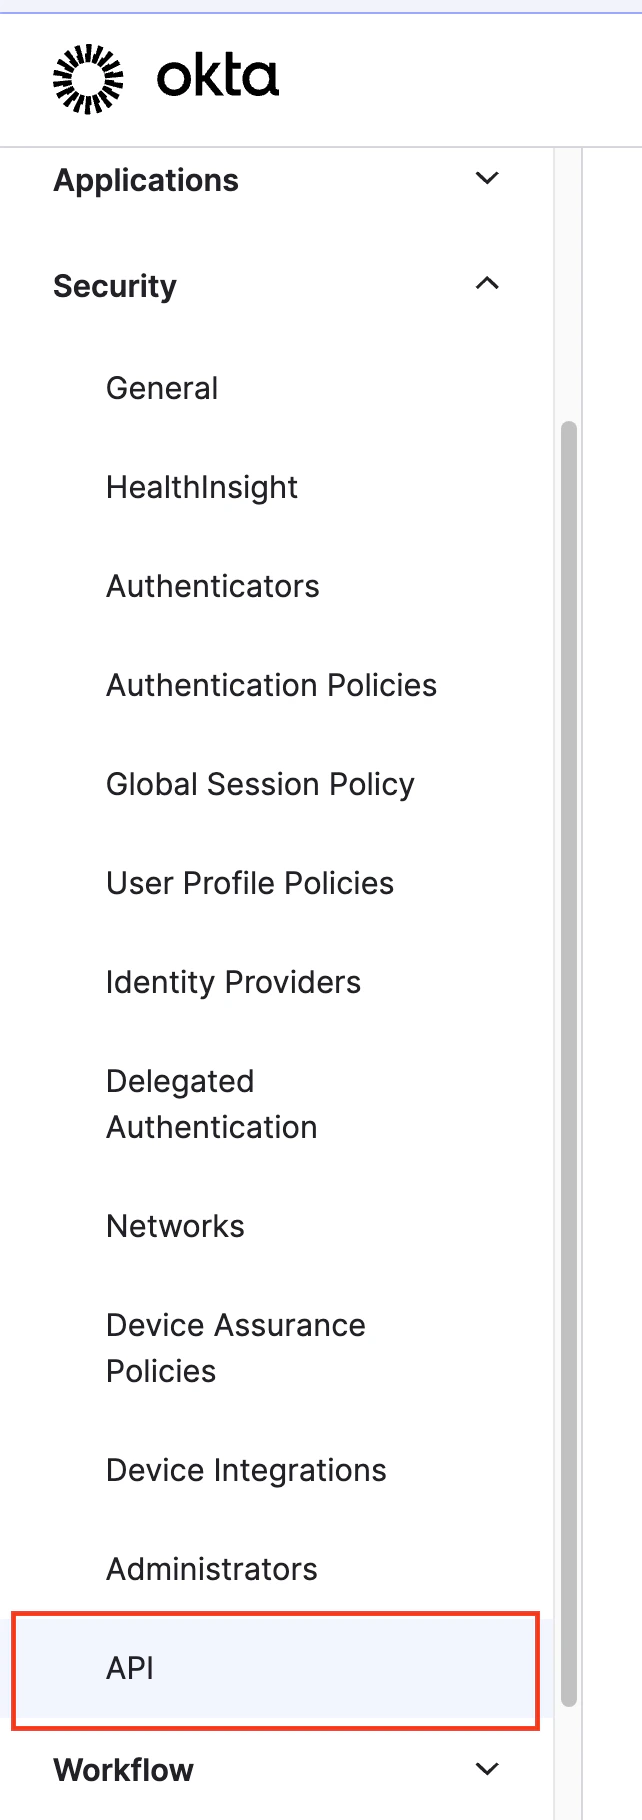642x1820 pixels.
Task: Open the Networks configuration page
Action: pos(175,1225)
